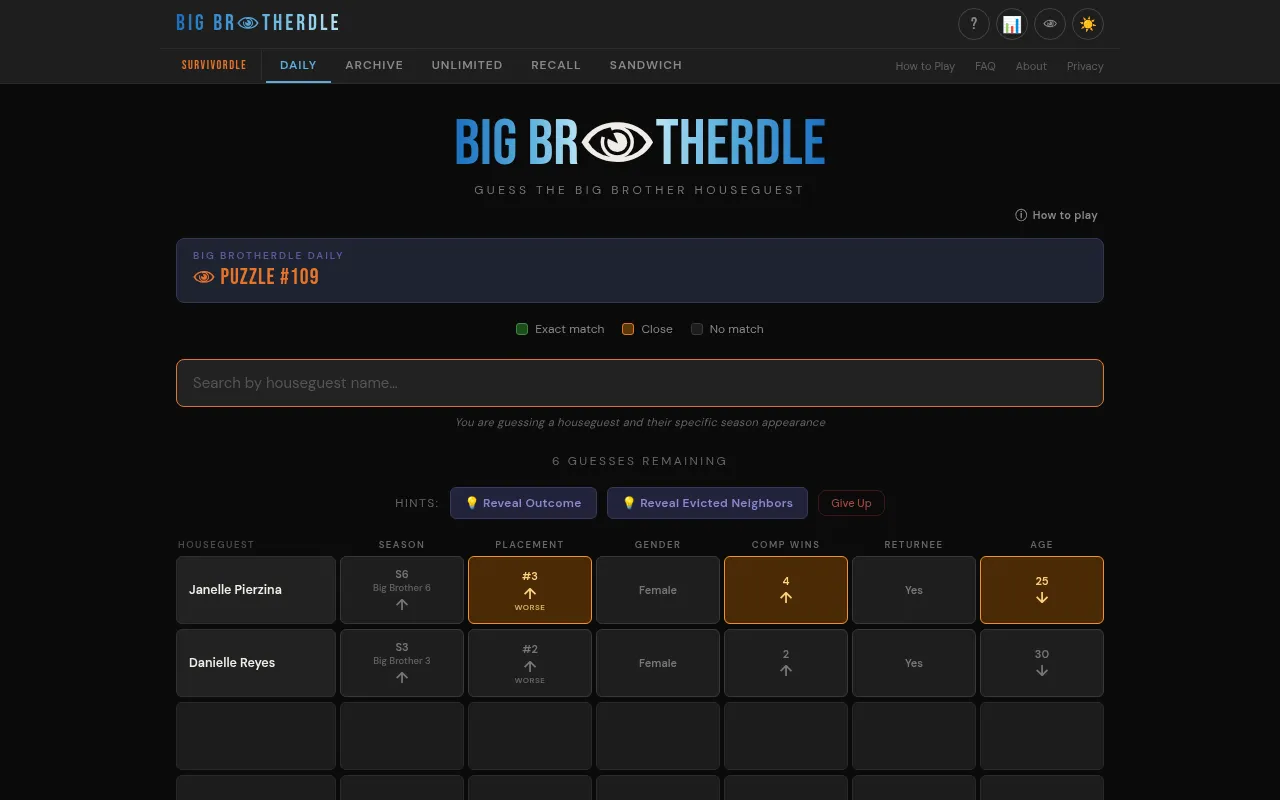Click the age 25 cell
1280x800 pixels.
pos(1042,590)
